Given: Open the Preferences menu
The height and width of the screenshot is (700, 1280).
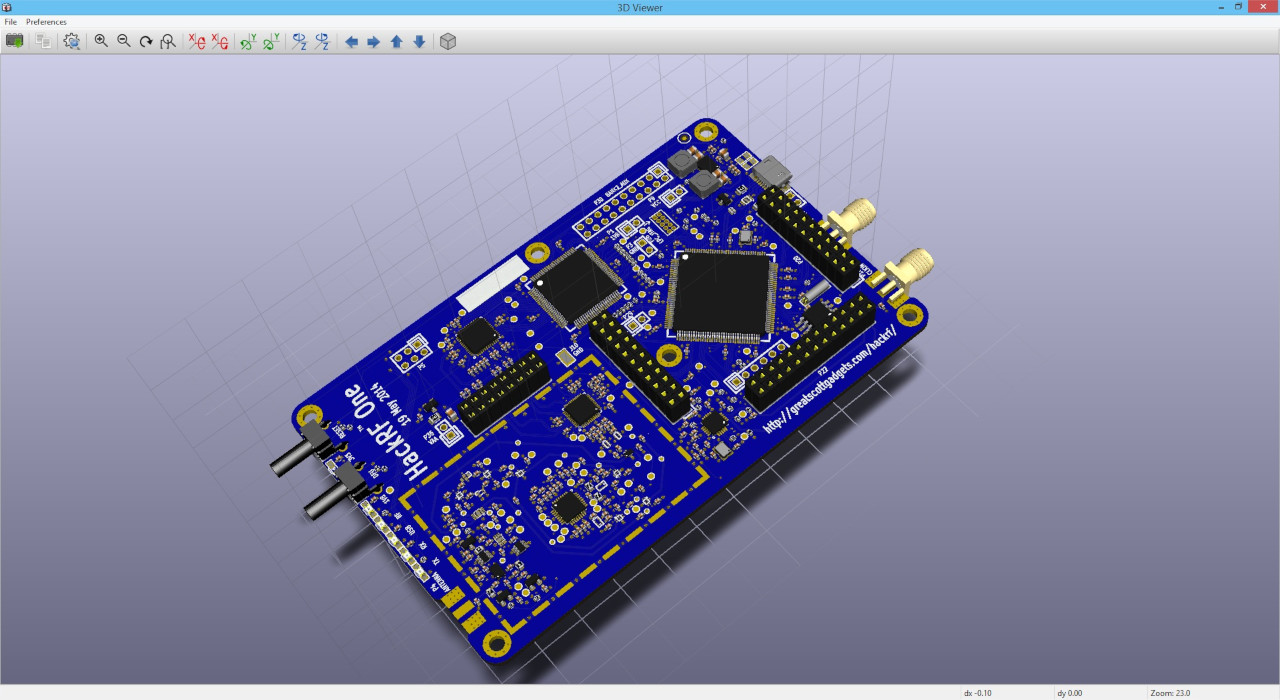Looking at the screenshot, I should pyautogui.click(x=46, y=22).
